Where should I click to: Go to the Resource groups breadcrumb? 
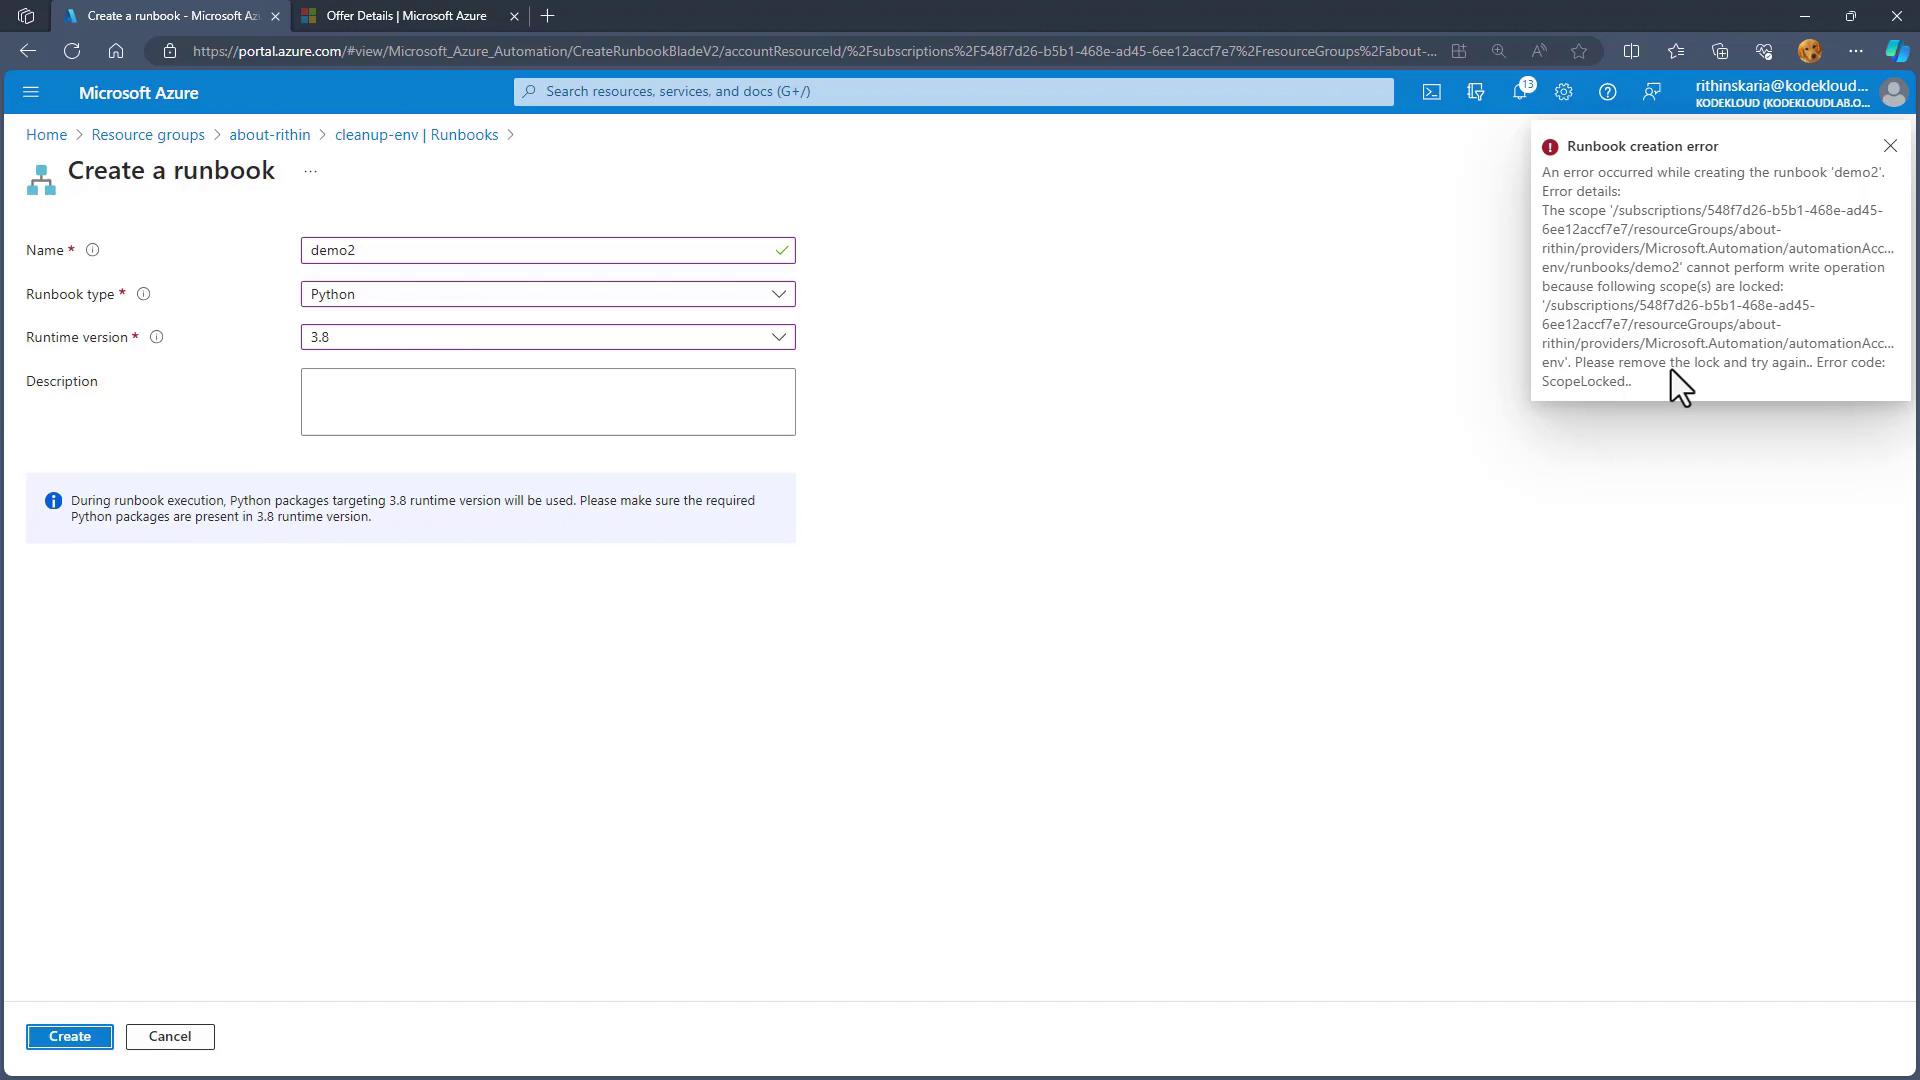click(x=148, y=135)
